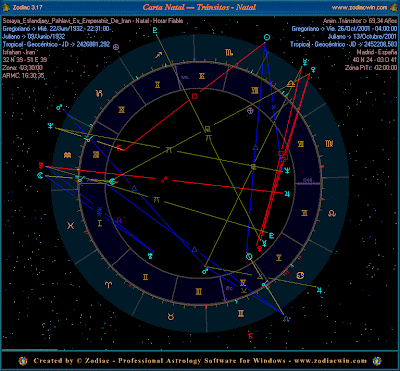The height and width of the screenshot is (371, 400).
Task: Click the transit Jupiter glyph near Cancer
Action: (x=320, y=289)
